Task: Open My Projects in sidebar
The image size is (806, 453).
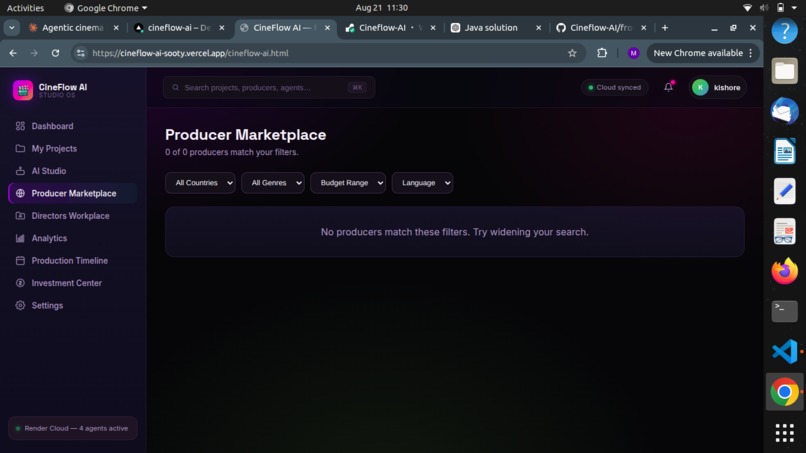Action: [72, 149]
